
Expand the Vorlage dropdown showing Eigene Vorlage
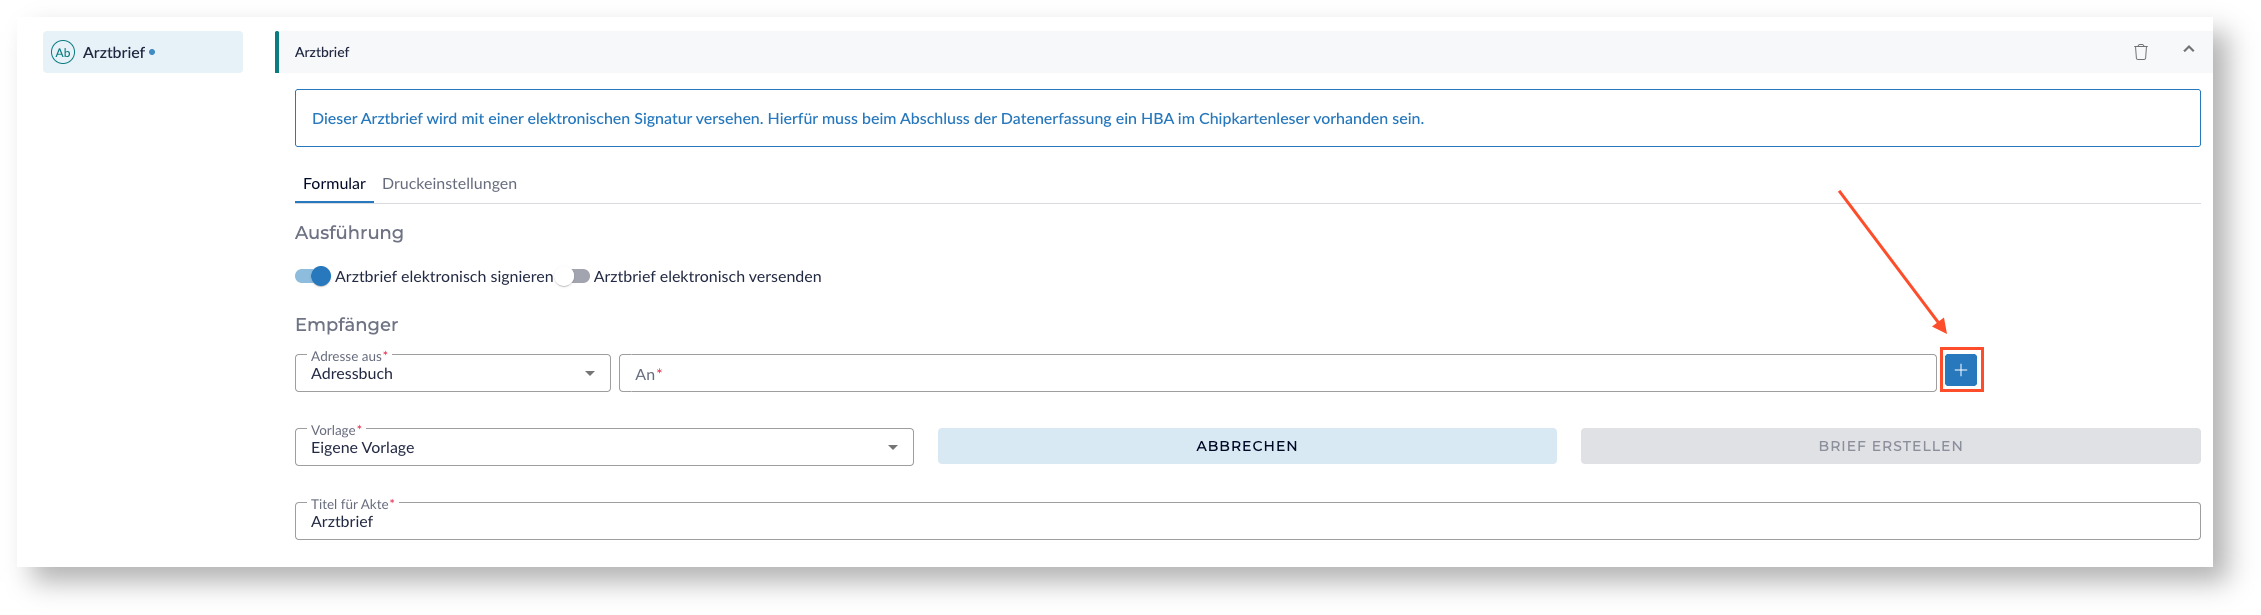pyautogui.click(x=892, y=448)
